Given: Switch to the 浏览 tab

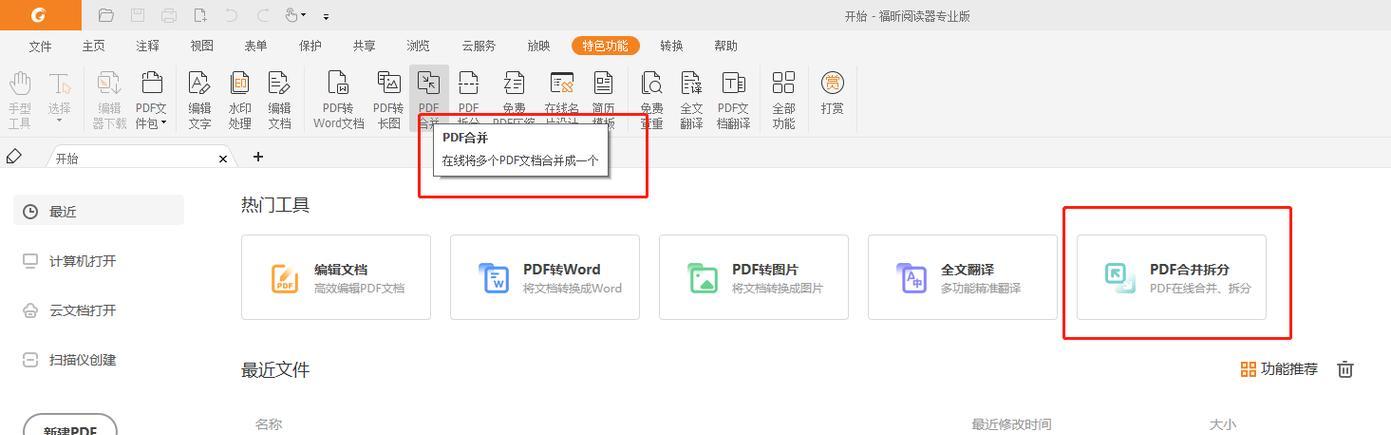Looking at the screenshot, I should point(418,46).
